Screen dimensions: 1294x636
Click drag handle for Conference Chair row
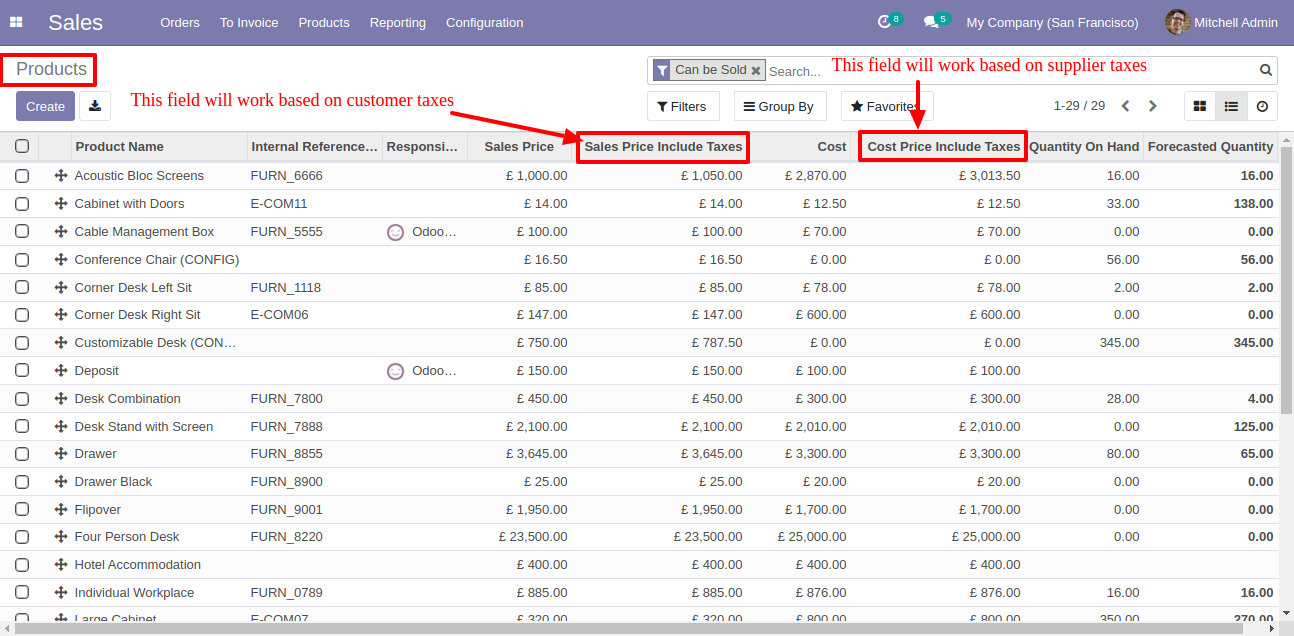(x=60, y=260)
